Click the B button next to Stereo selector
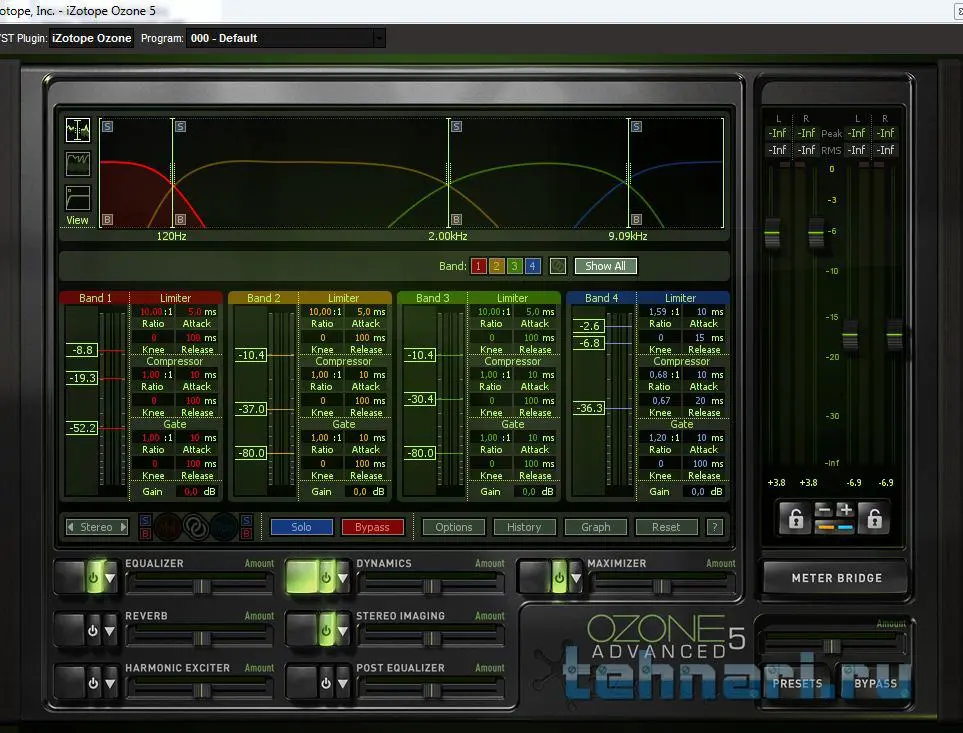This screenshot has width=963, height=733. tap(146, 533)
